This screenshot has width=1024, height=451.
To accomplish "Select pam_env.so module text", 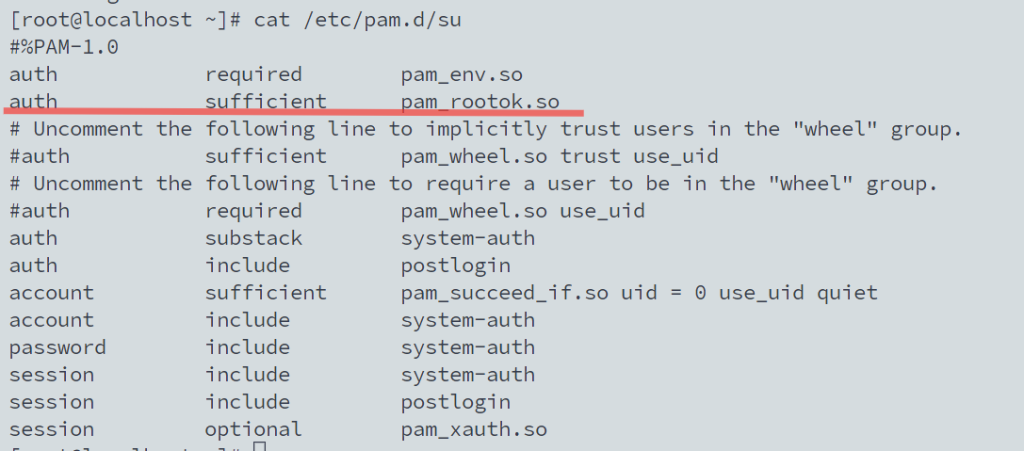I will tap(462, 75).
